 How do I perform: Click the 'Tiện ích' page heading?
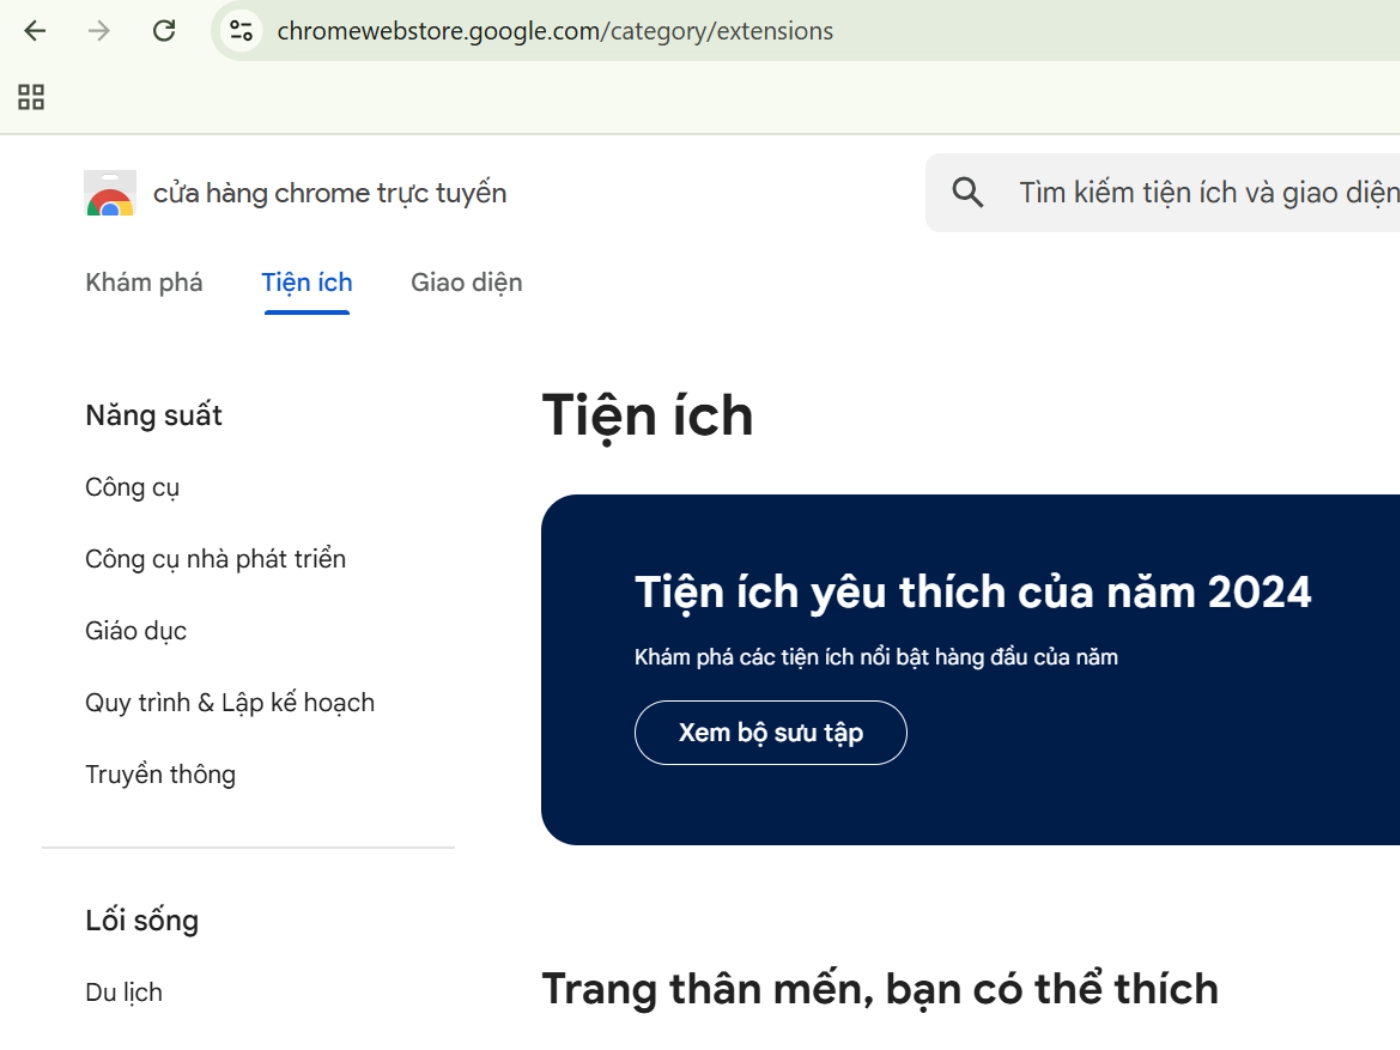(648, 416)
